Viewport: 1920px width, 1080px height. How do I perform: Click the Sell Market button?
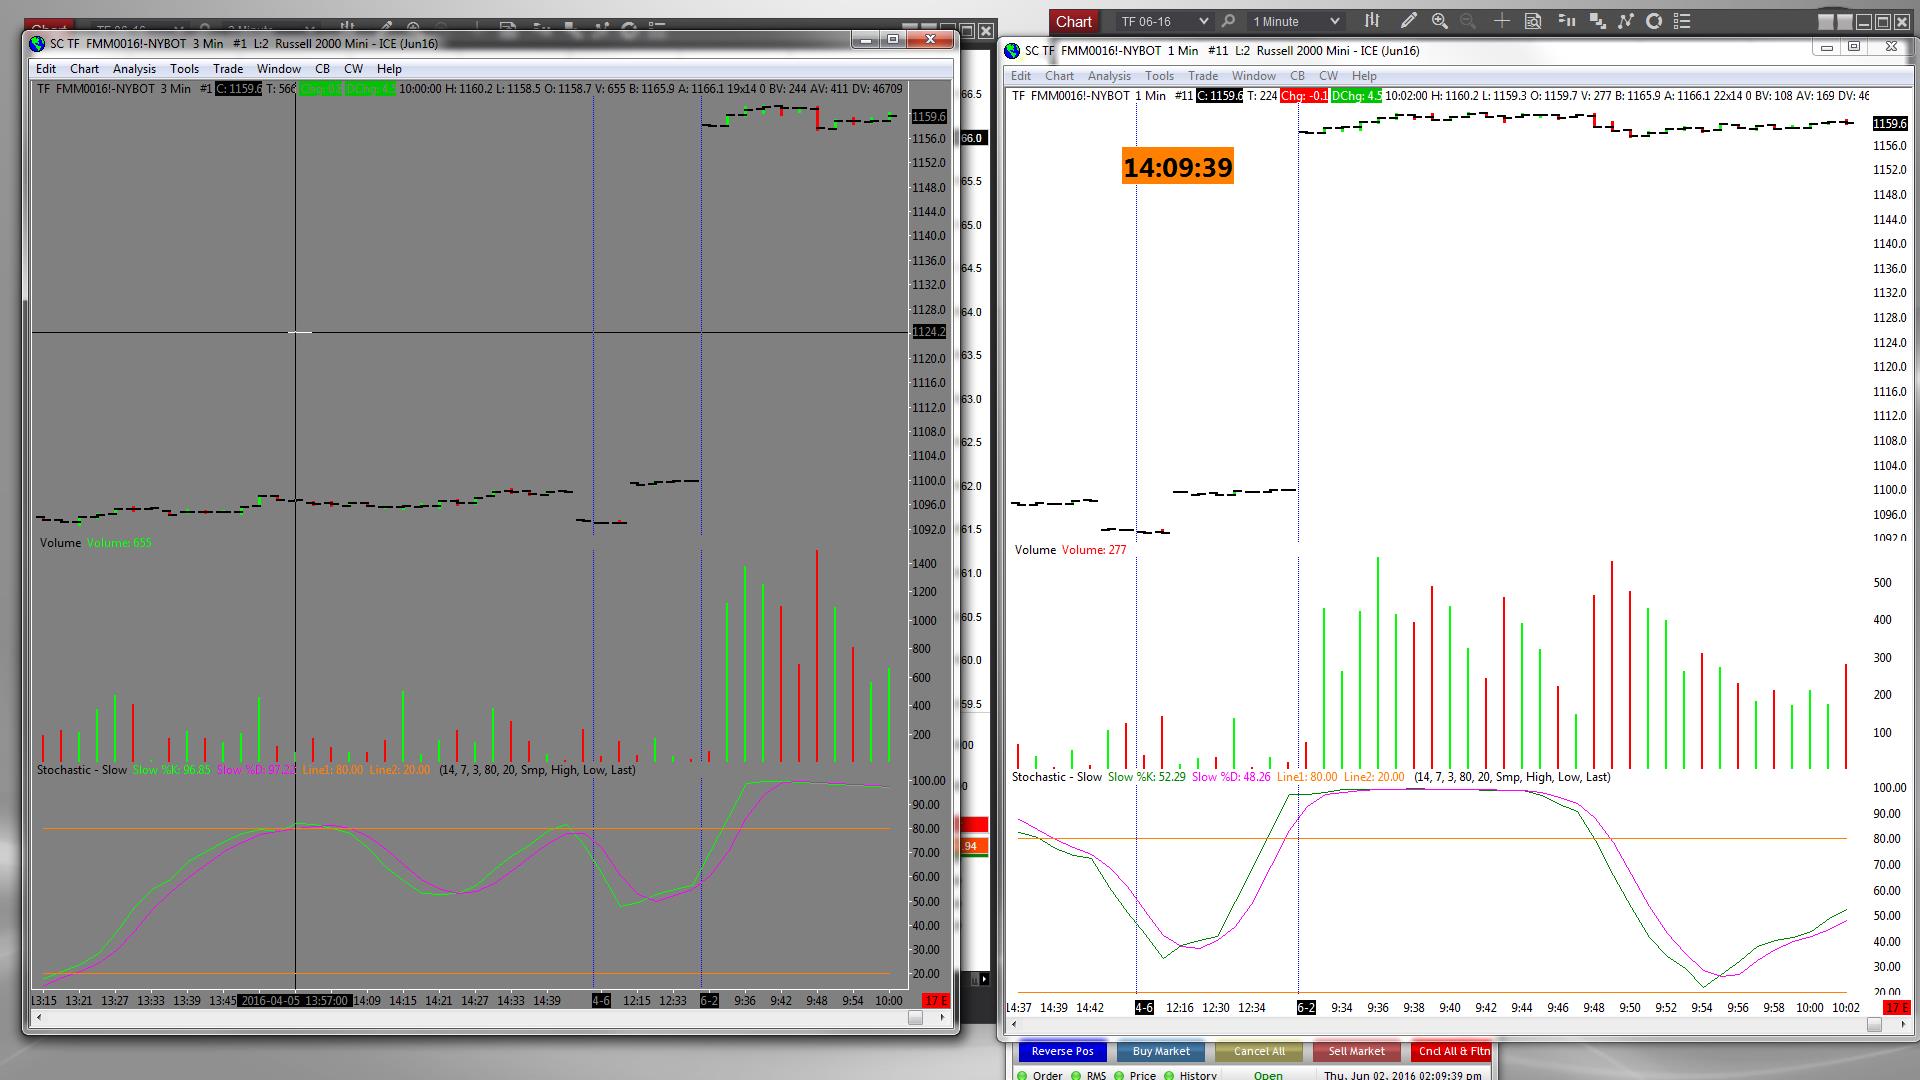coord(1356,1051)
